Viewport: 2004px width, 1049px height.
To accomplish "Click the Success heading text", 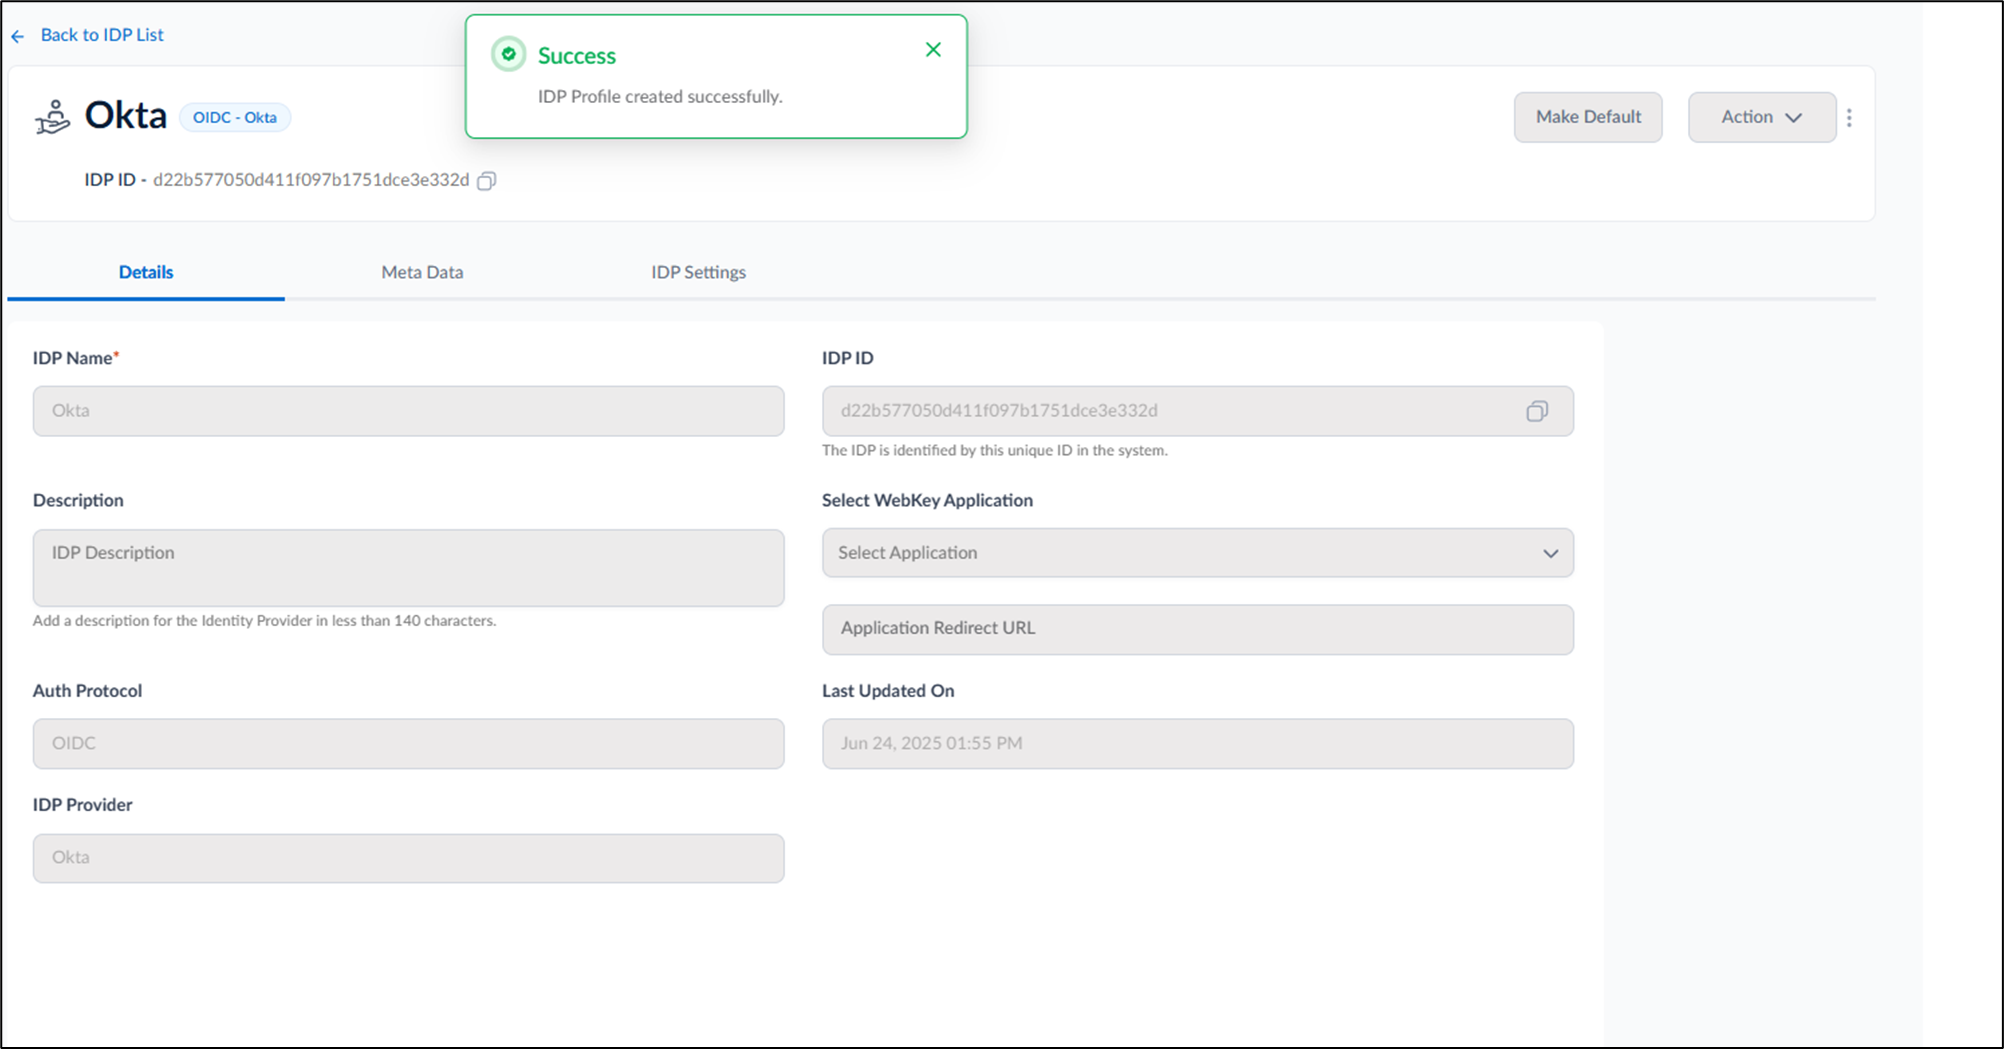I will (x=577, y=56).
